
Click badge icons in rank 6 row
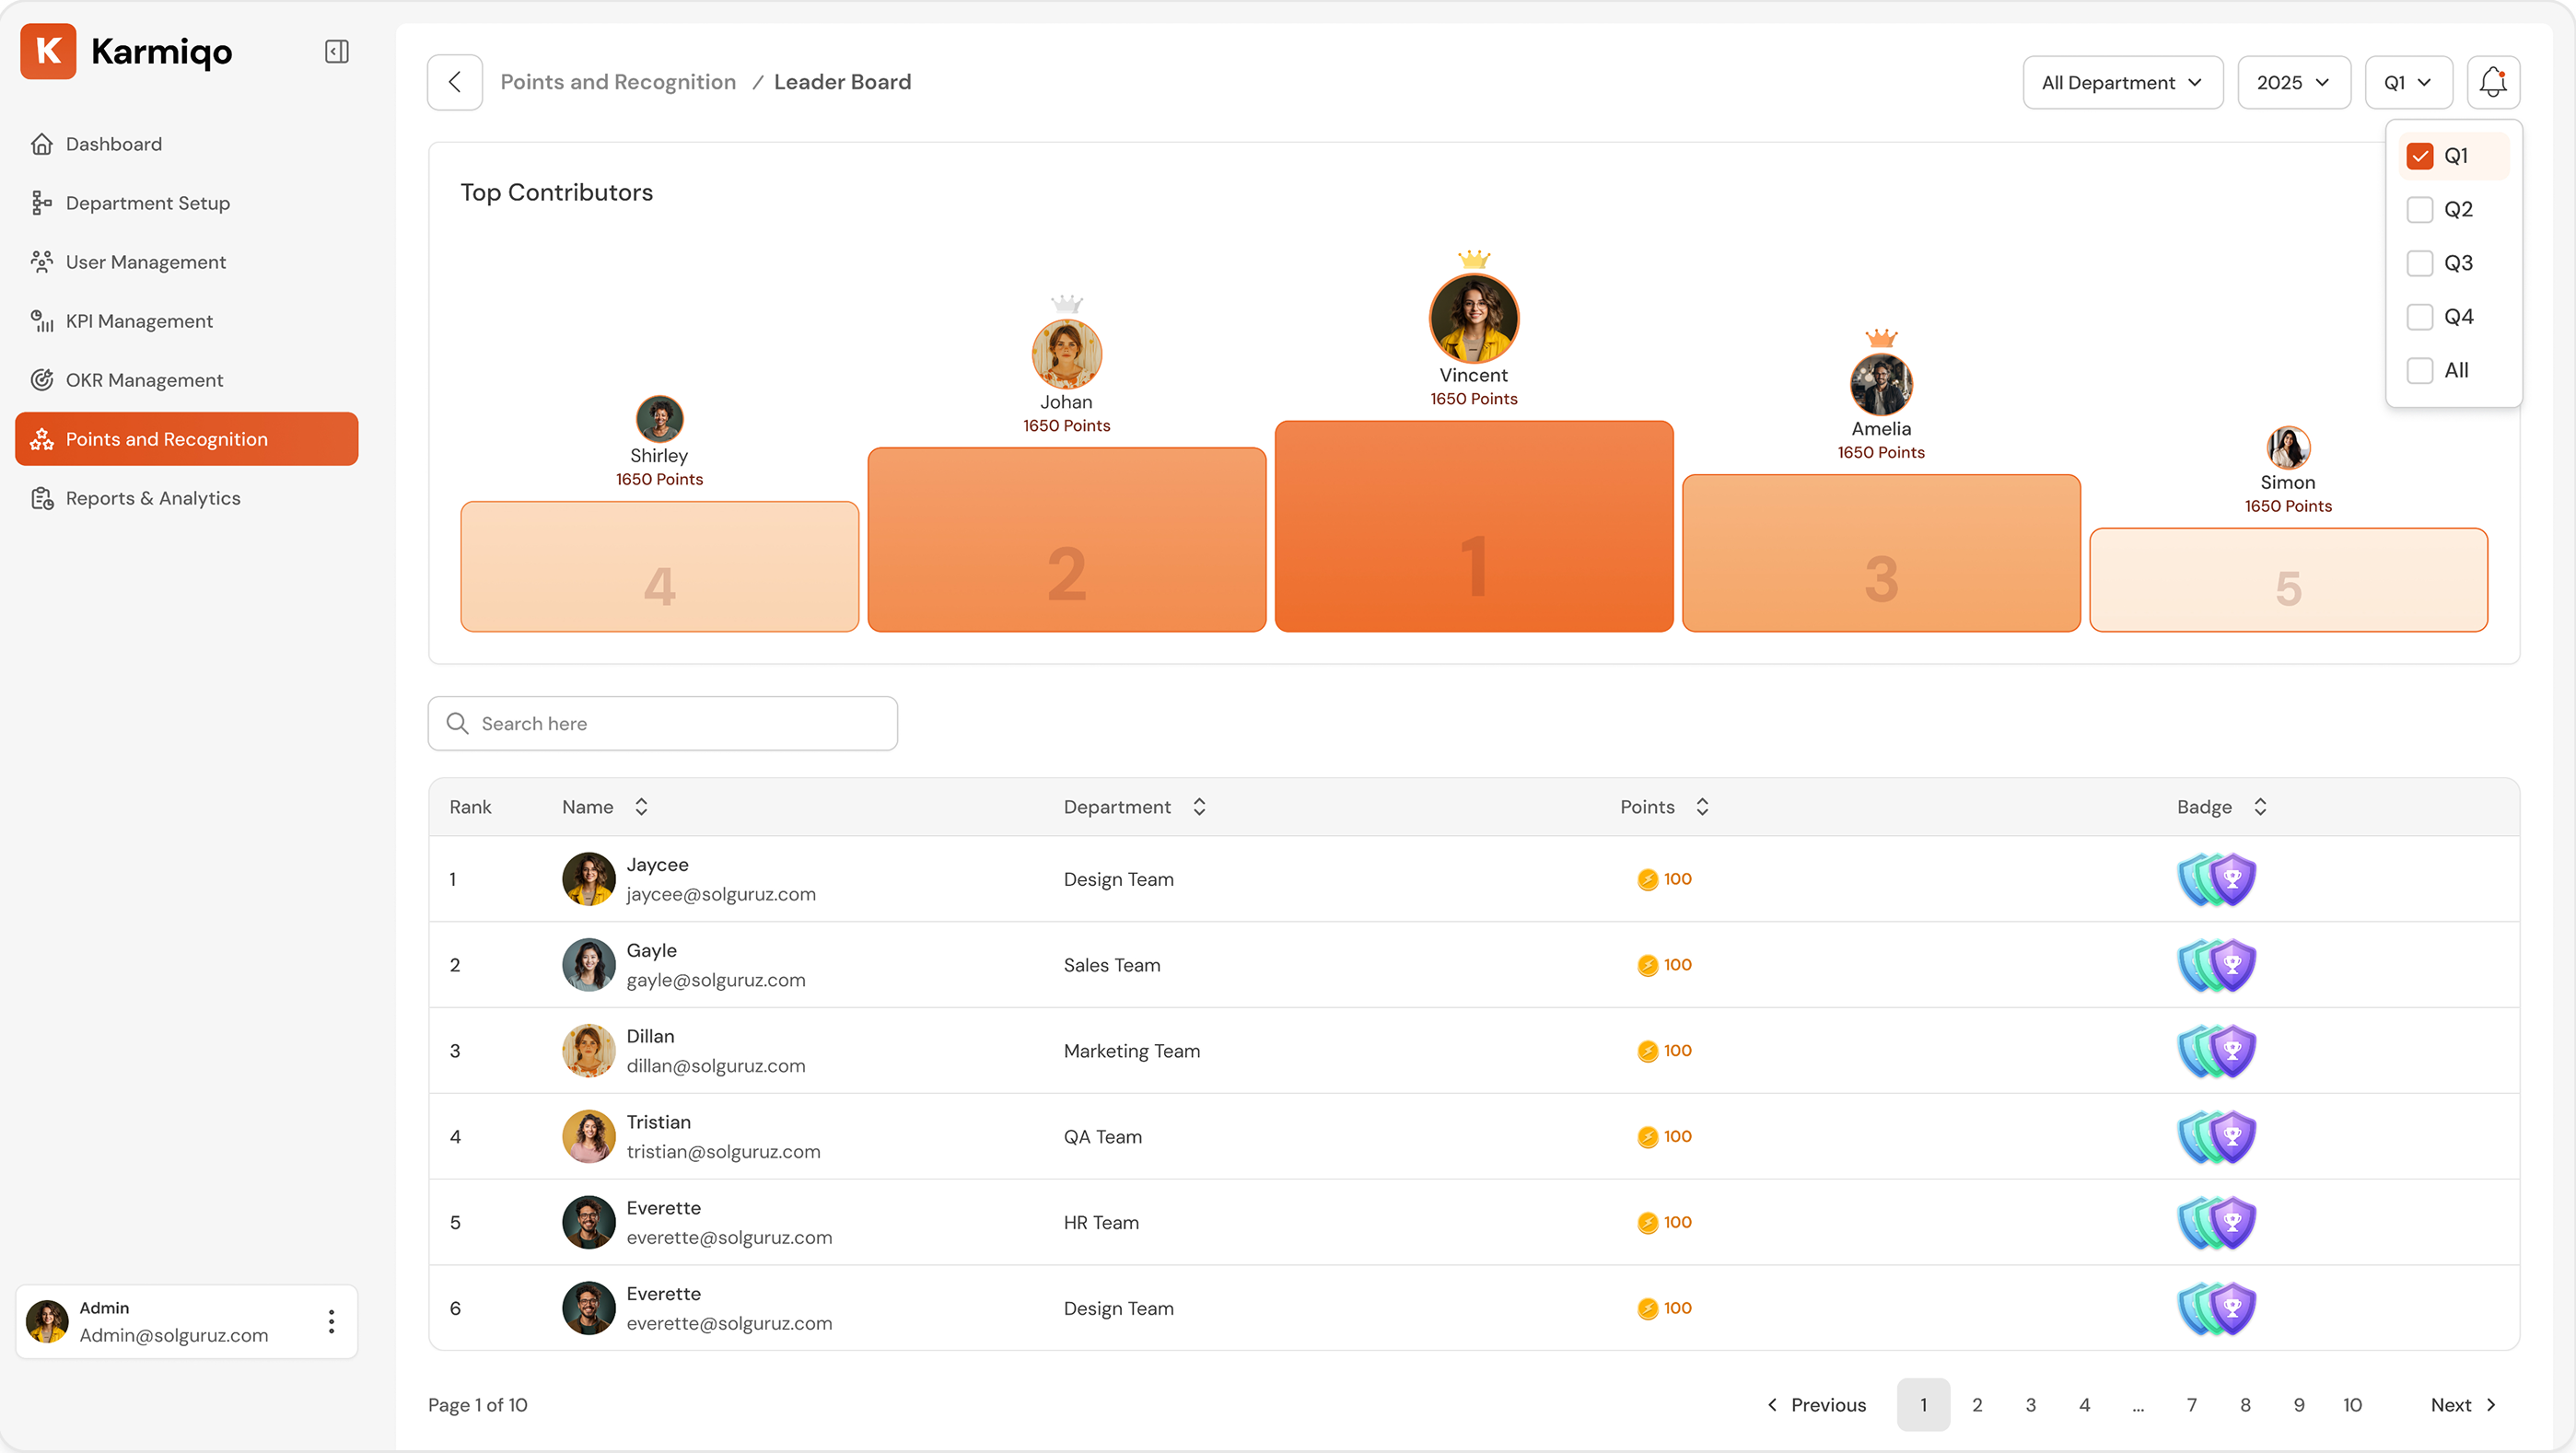point(2217,1309)
